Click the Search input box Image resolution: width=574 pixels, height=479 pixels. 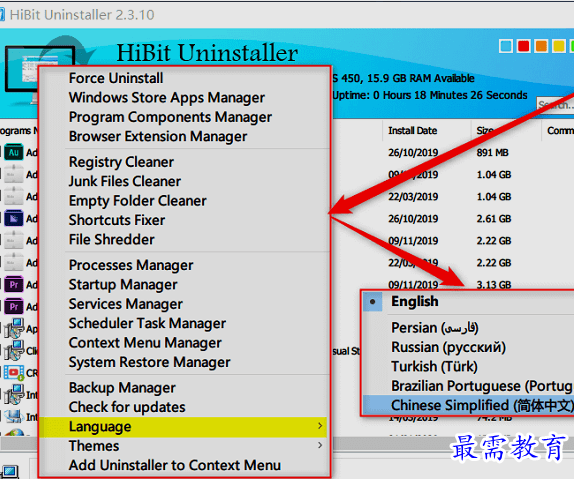pyautogui.click(x=555, y=105)
